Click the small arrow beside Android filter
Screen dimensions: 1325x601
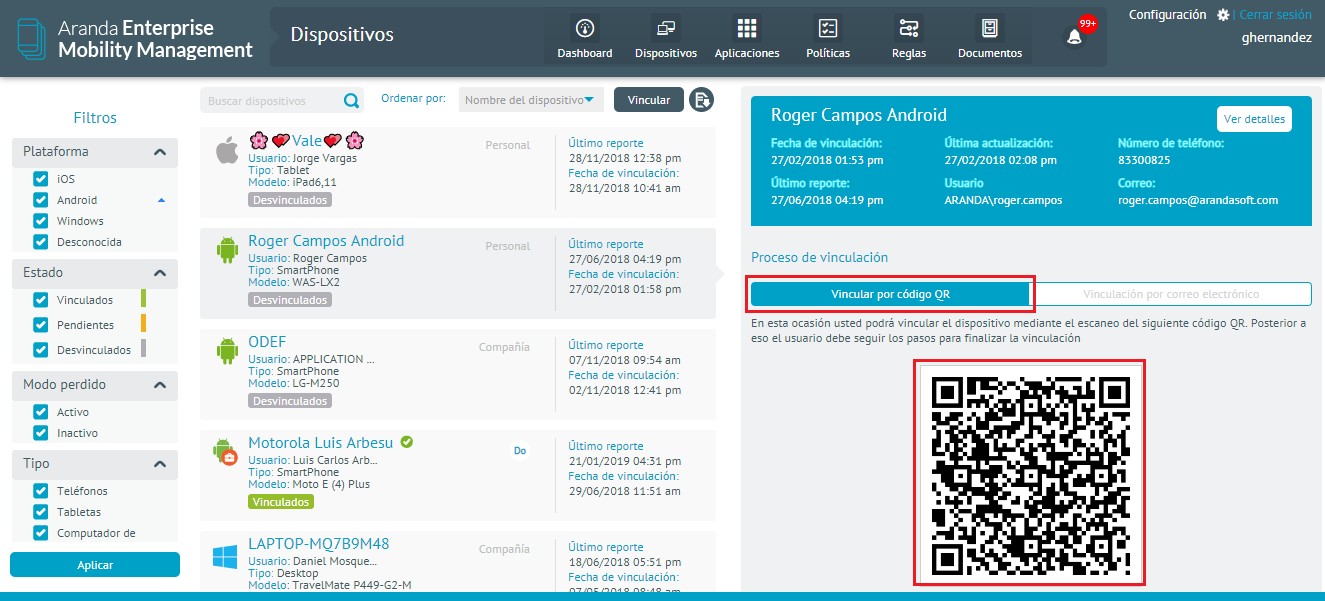161,201
